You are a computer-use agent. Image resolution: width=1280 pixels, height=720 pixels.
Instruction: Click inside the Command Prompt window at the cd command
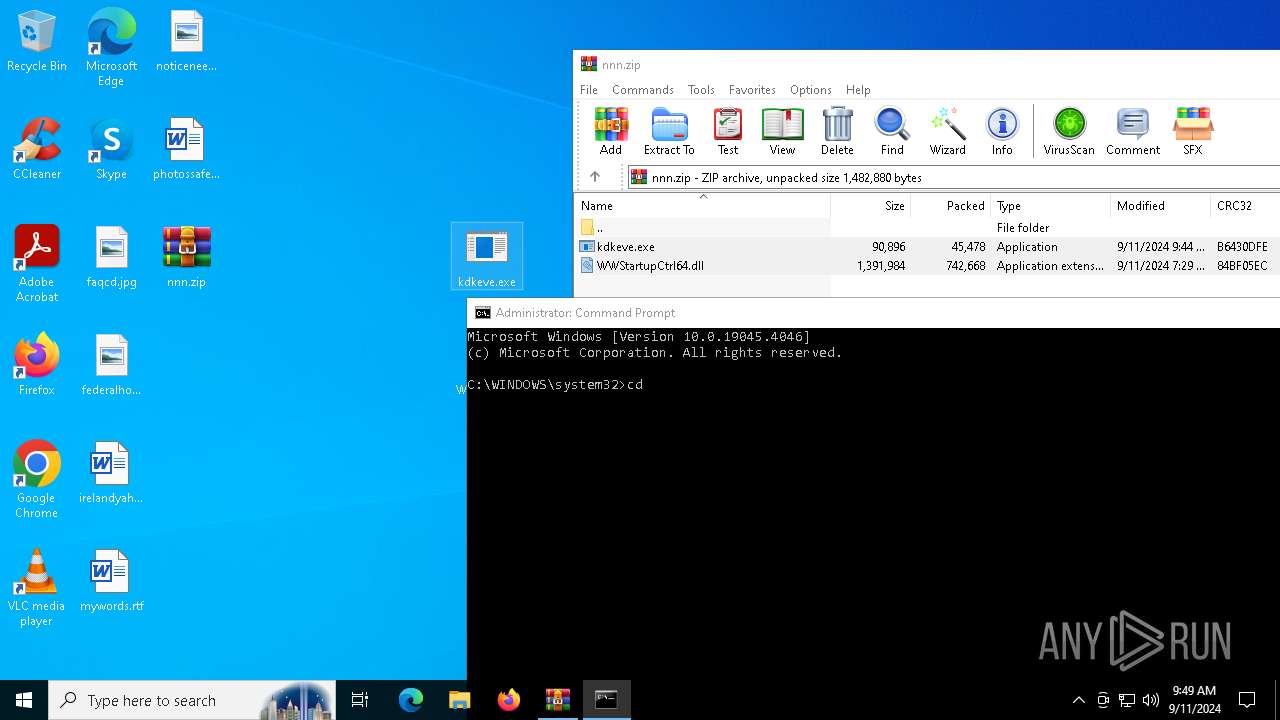point(635,385)
